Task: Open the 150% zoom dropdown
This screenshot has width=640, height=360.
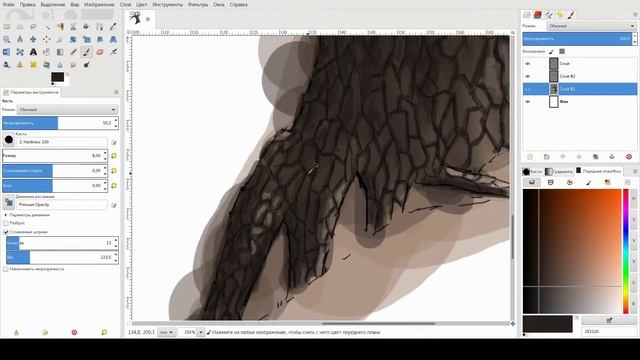Action: point(200,332)
